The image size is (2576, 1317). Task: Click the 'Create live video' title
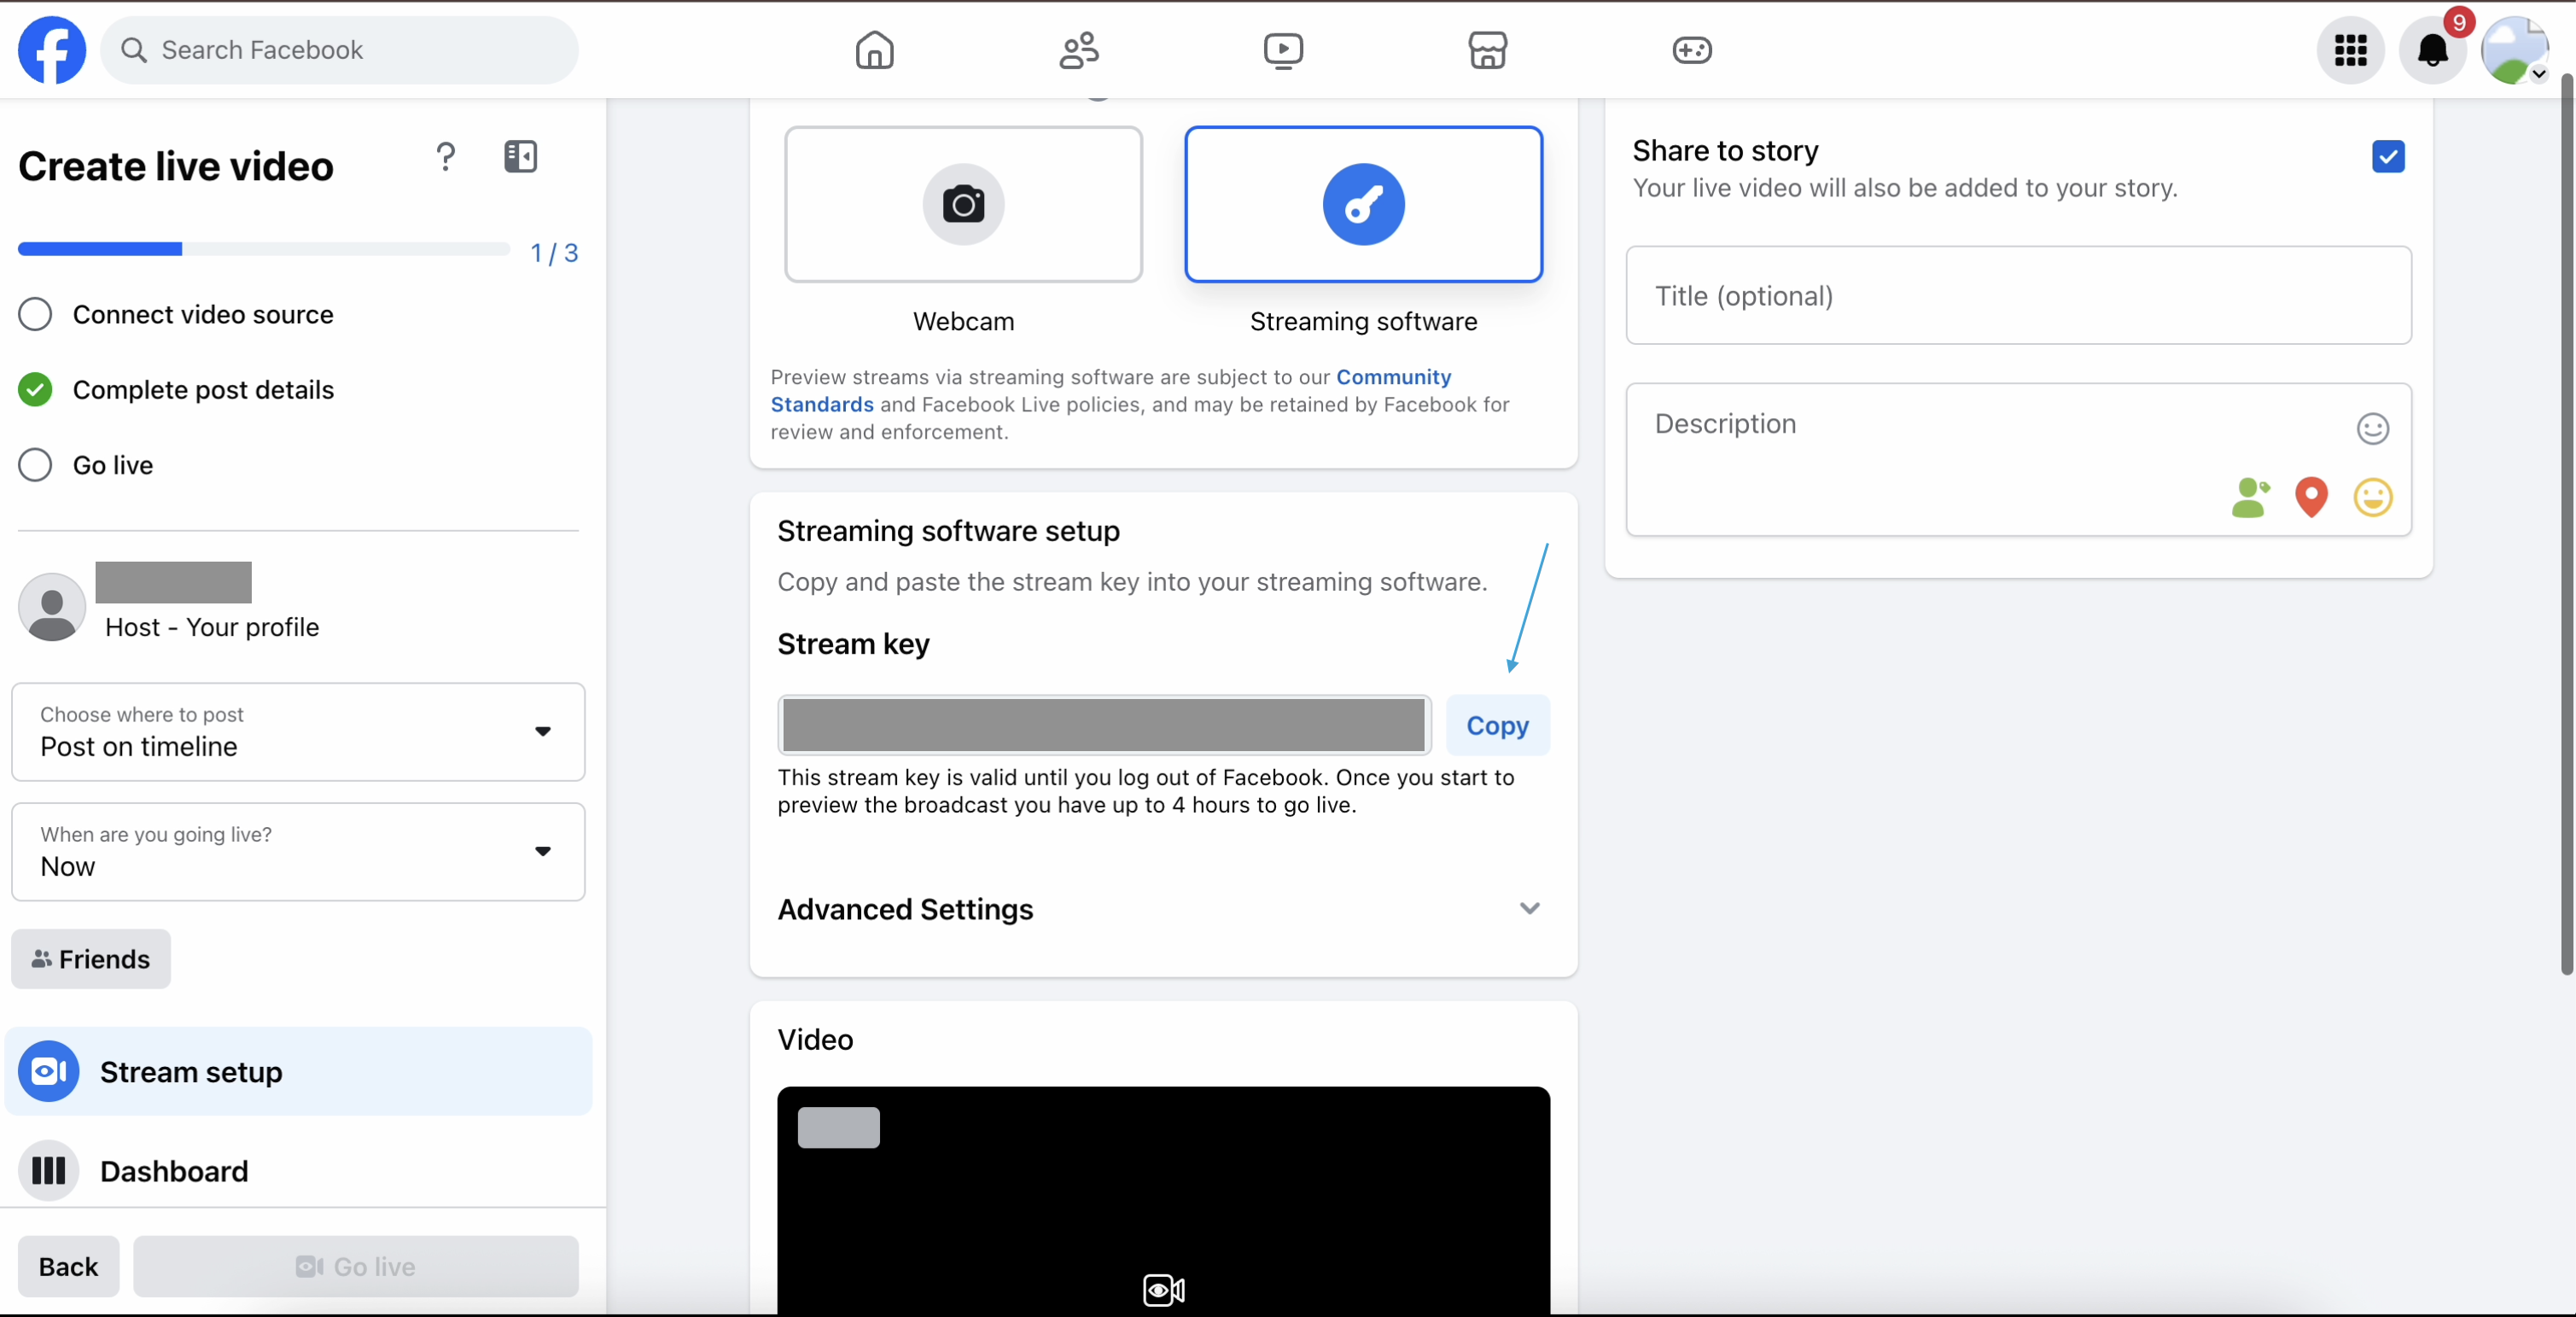(x=176, y=166)
